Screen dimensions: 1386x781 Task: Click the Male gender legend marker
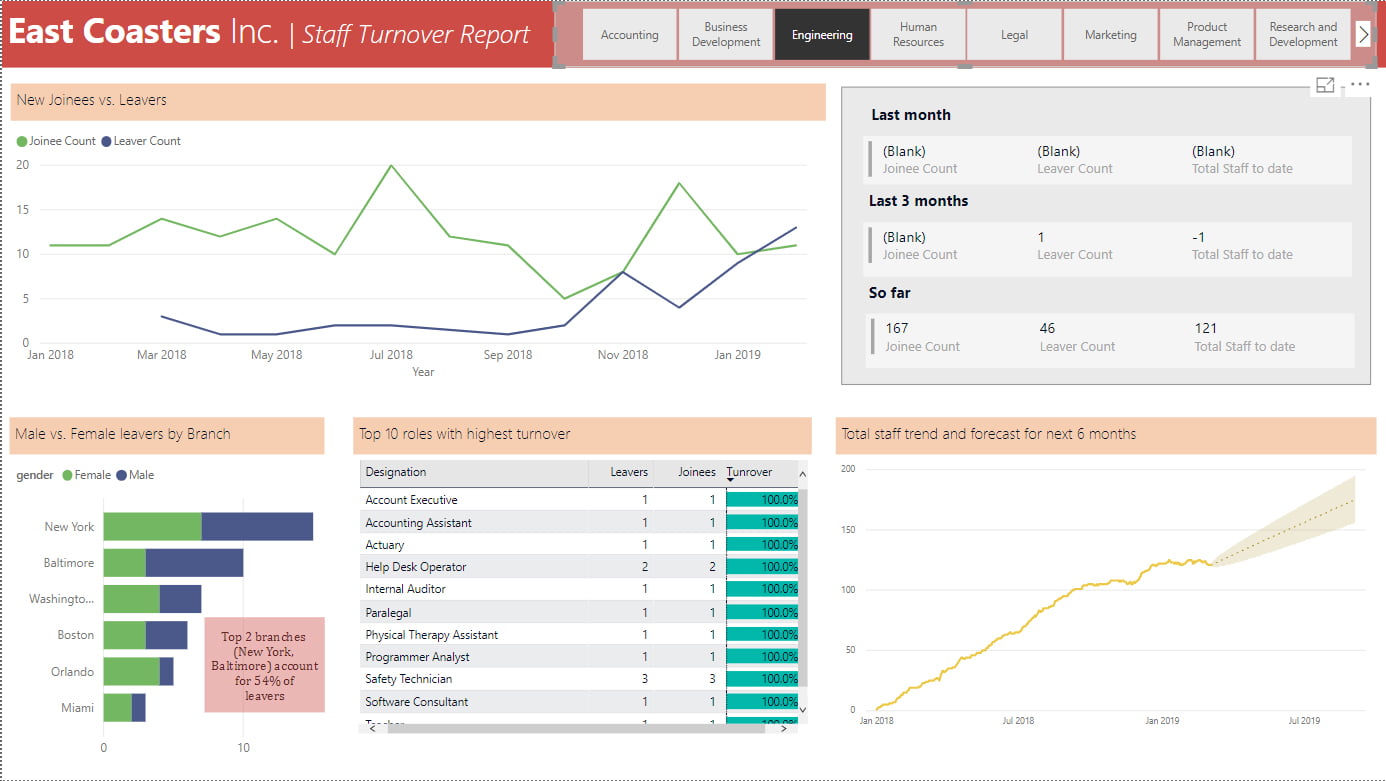coord(122,475)
